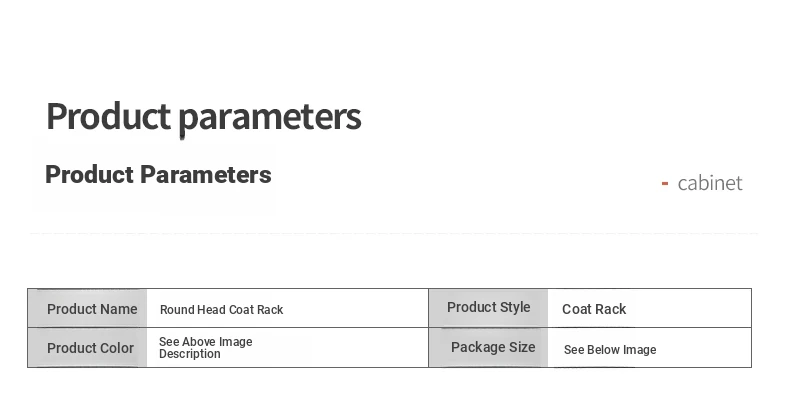Click the word 'Description' in color row

coord(189,354)
